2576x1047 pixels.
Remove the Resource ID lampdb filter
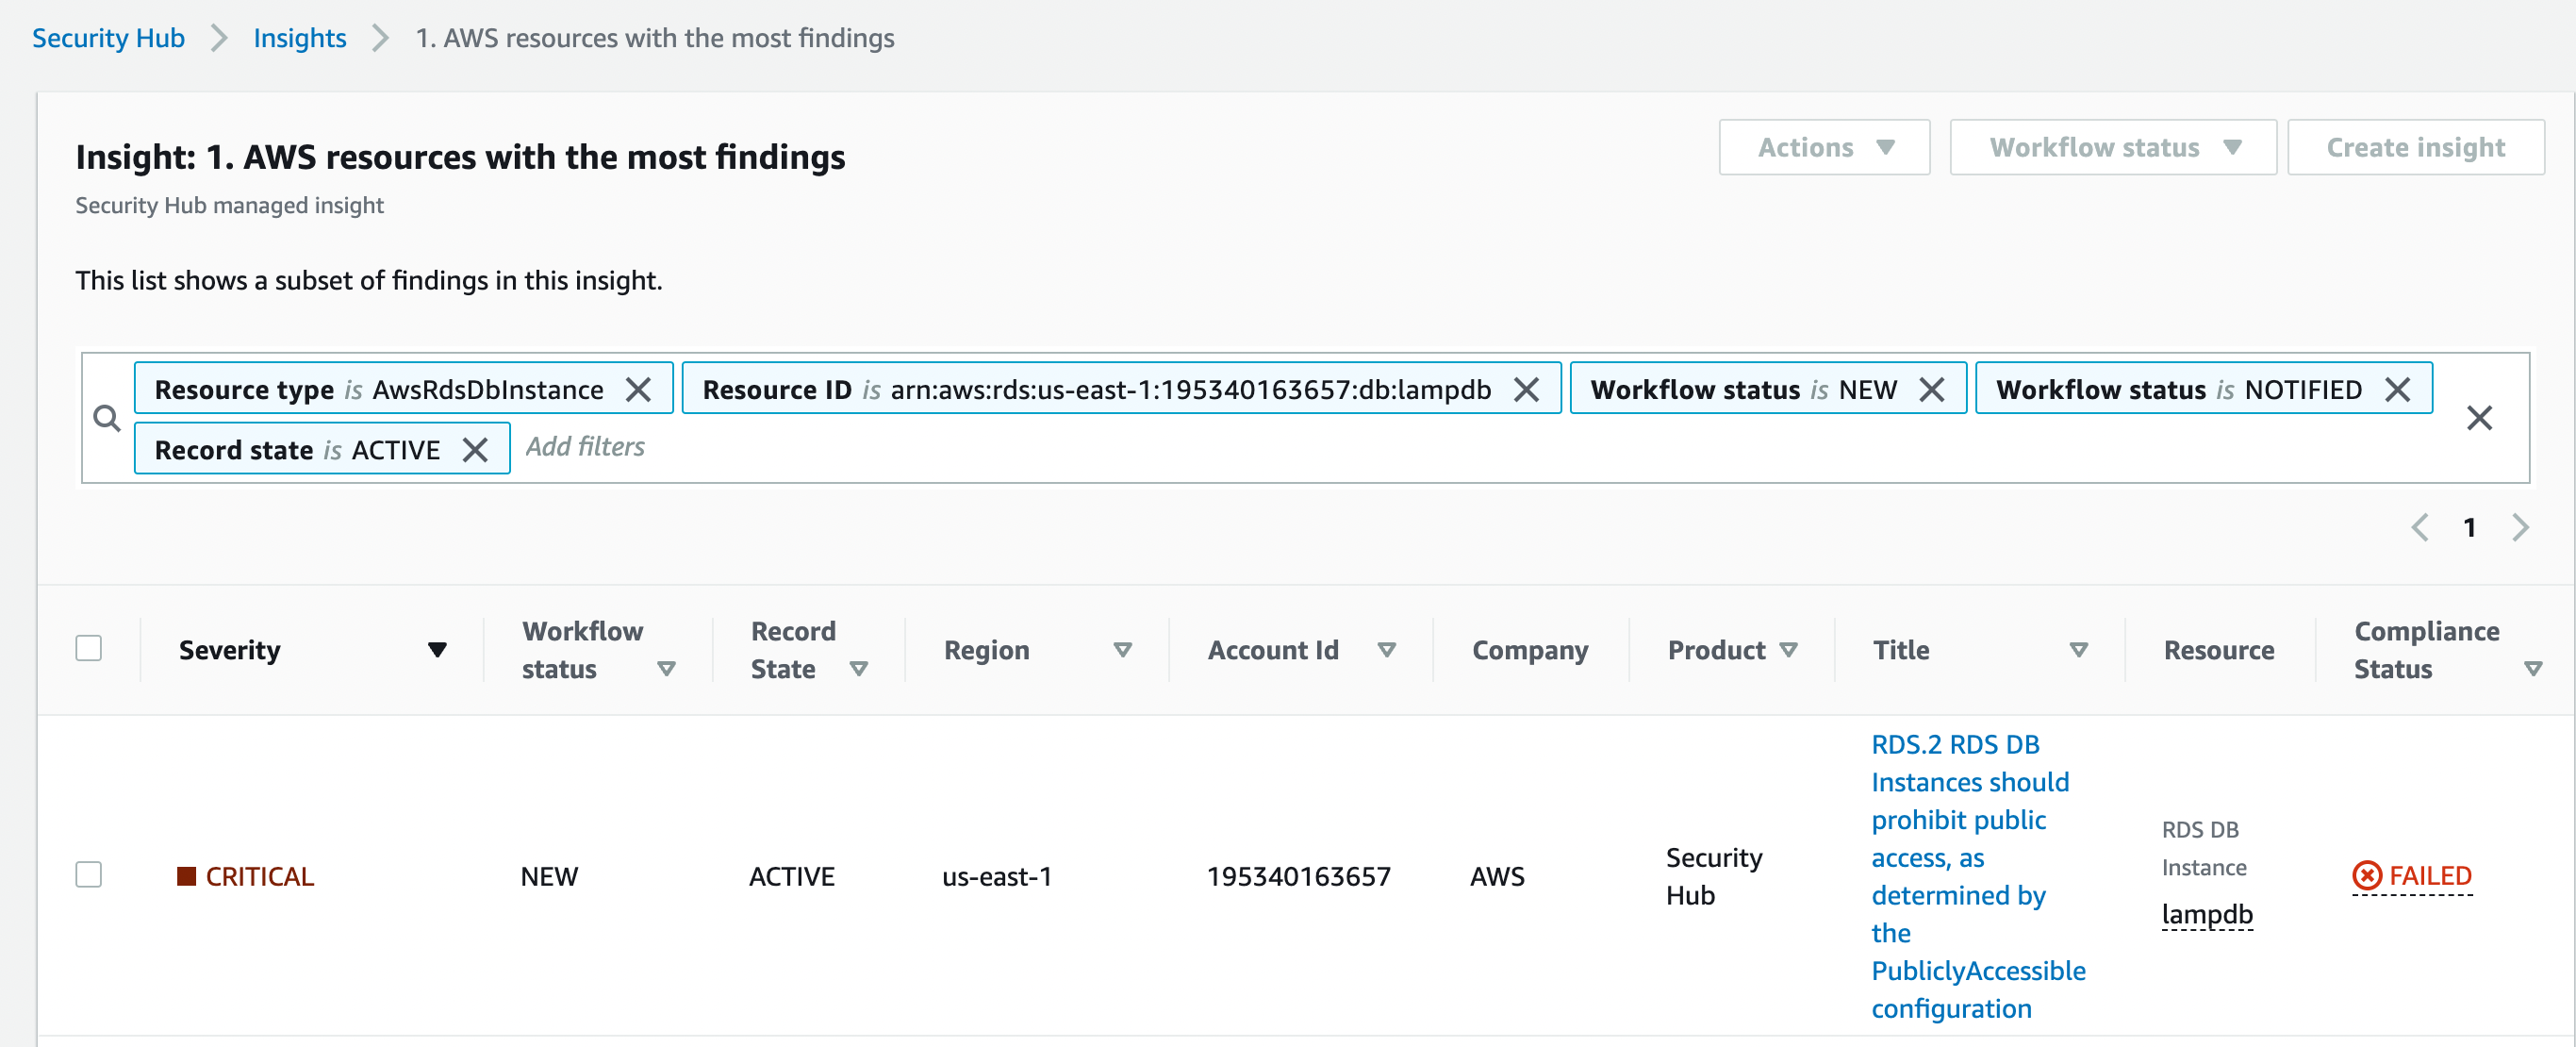[1527, 389]
